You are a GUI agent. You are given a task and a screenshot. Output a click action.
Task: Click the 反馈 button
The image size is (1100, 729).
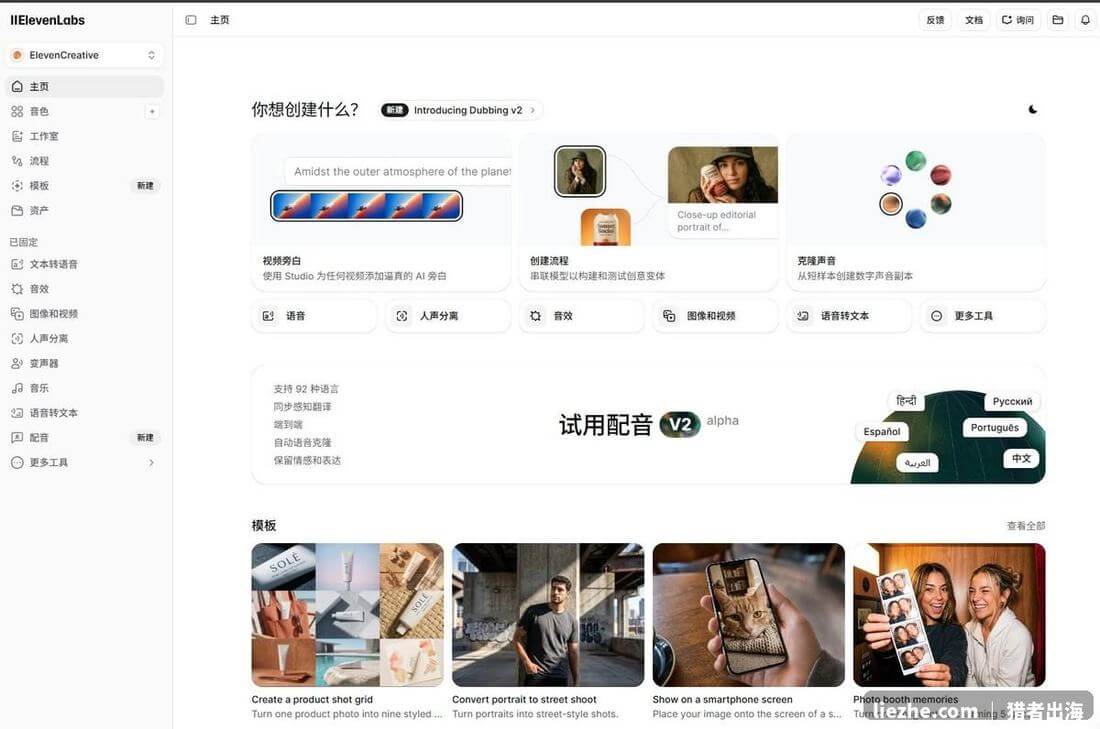click(x=935, y=20)
